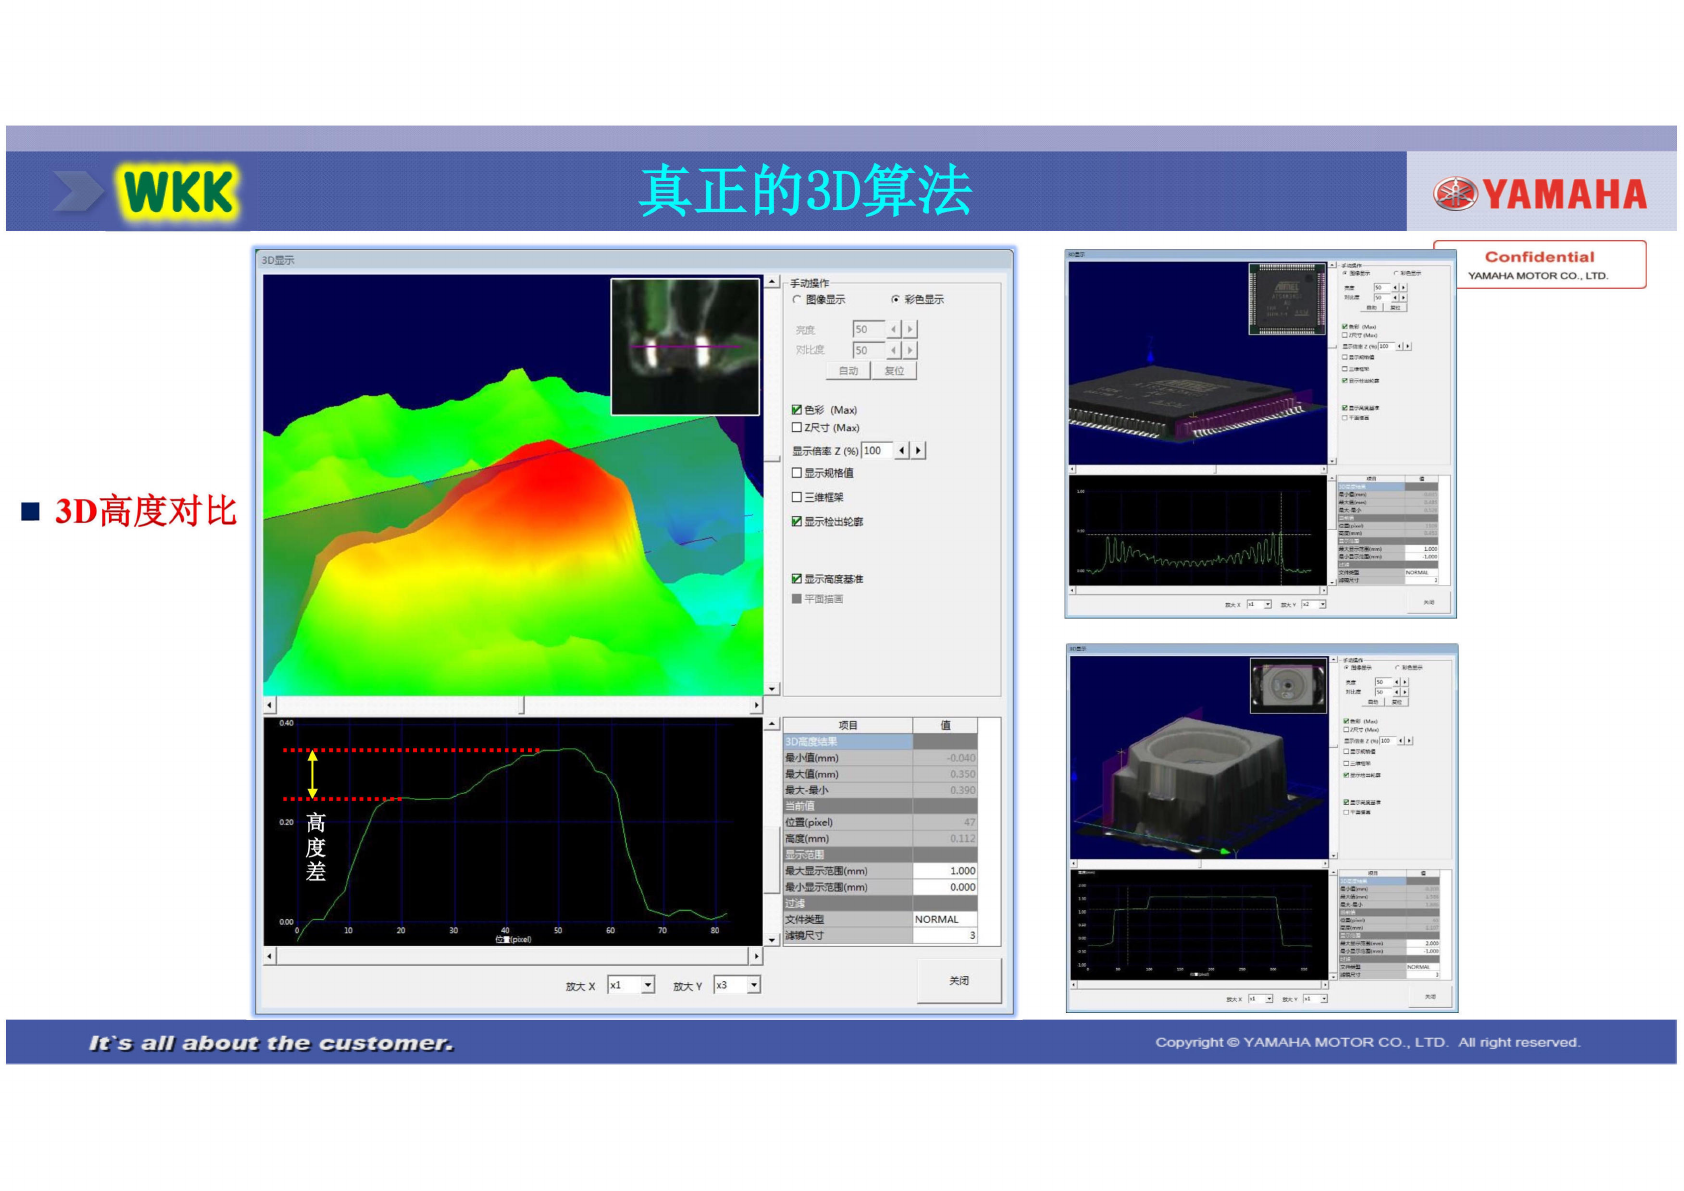Click the 最大显示范围(mm) value 1.000
Viewport: 1684px width, 1191px height.
(x=945, y=871)
